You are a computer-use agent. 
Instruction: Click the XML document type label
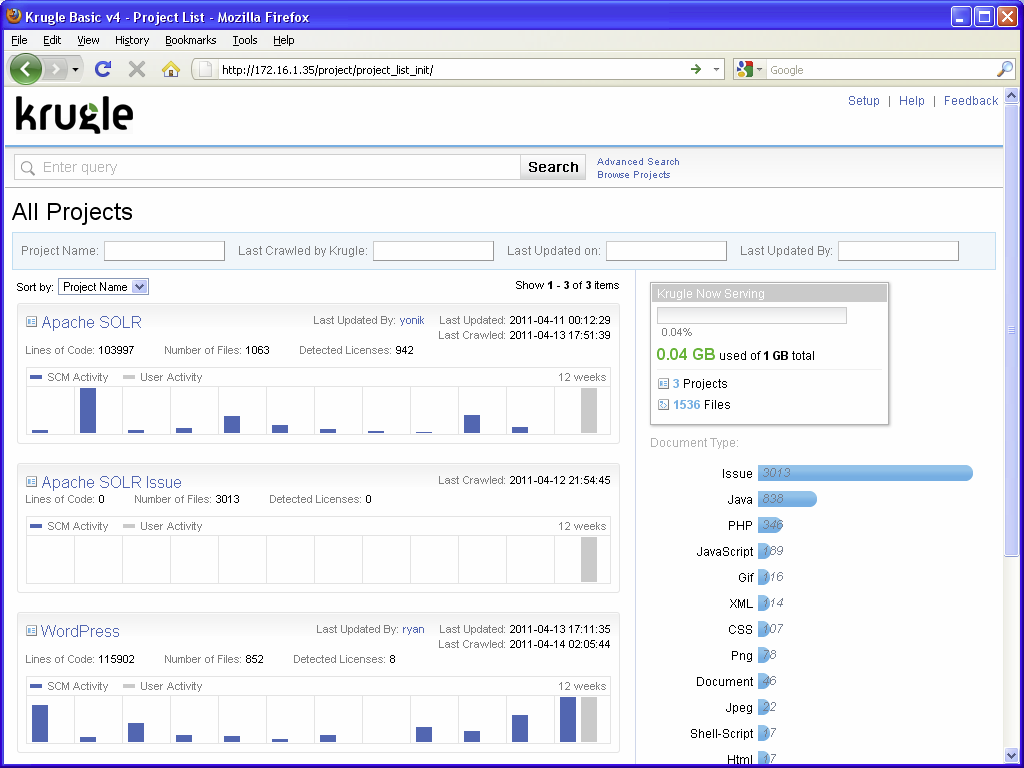click(741, 603)
